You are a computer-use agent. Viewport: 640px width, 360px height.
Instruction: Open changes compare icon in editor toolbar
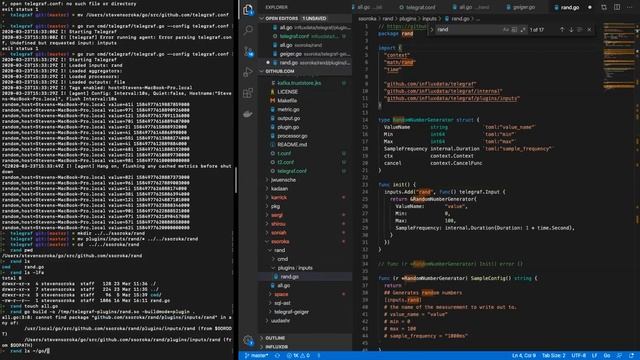click(604, 7)
